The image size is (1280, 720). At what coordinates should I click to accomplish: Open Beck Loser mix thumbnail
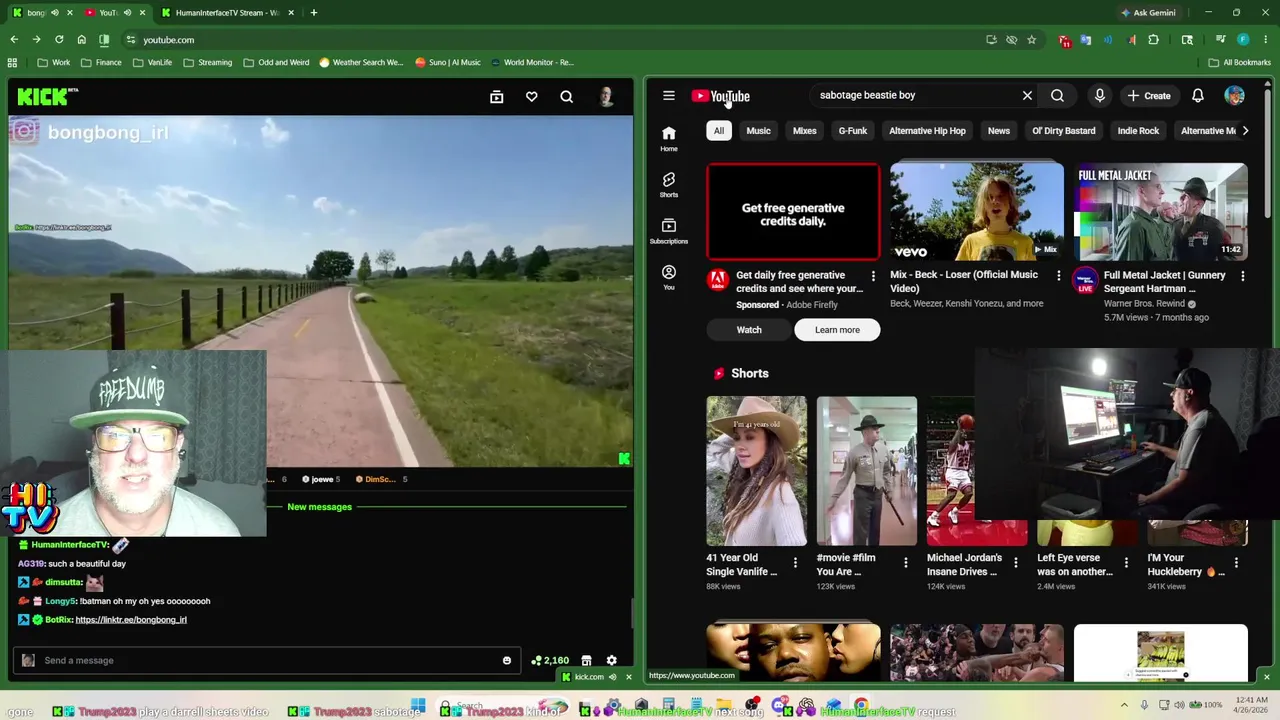click(977, 212)
